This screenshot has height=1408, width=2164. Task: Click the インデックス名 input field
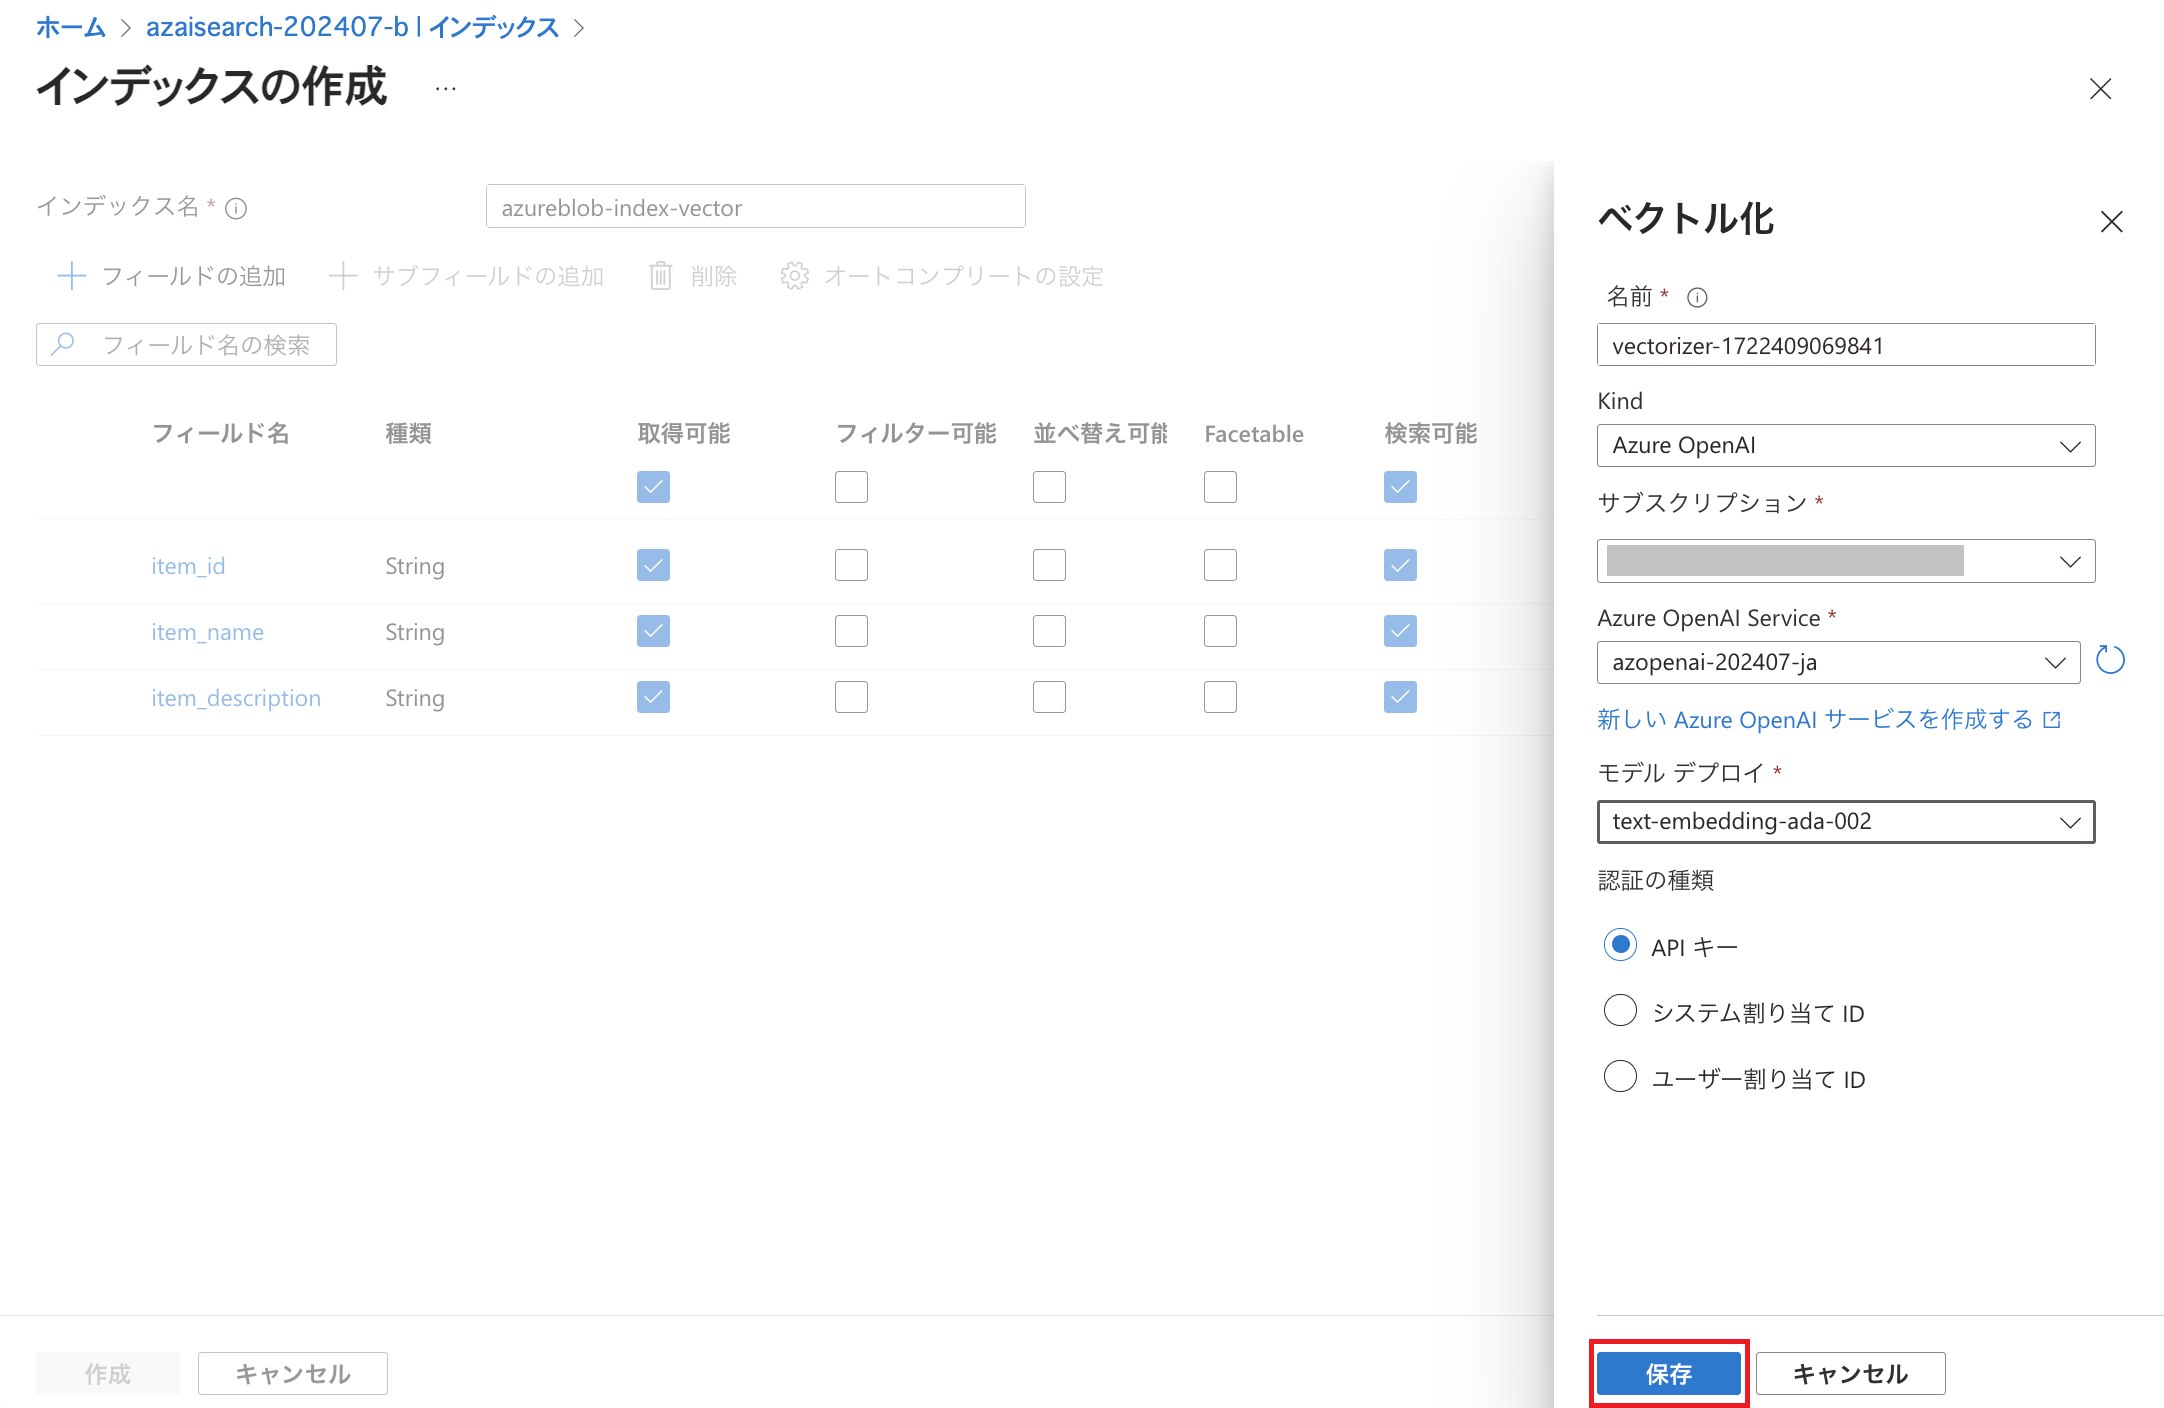(x=756, y=207)
